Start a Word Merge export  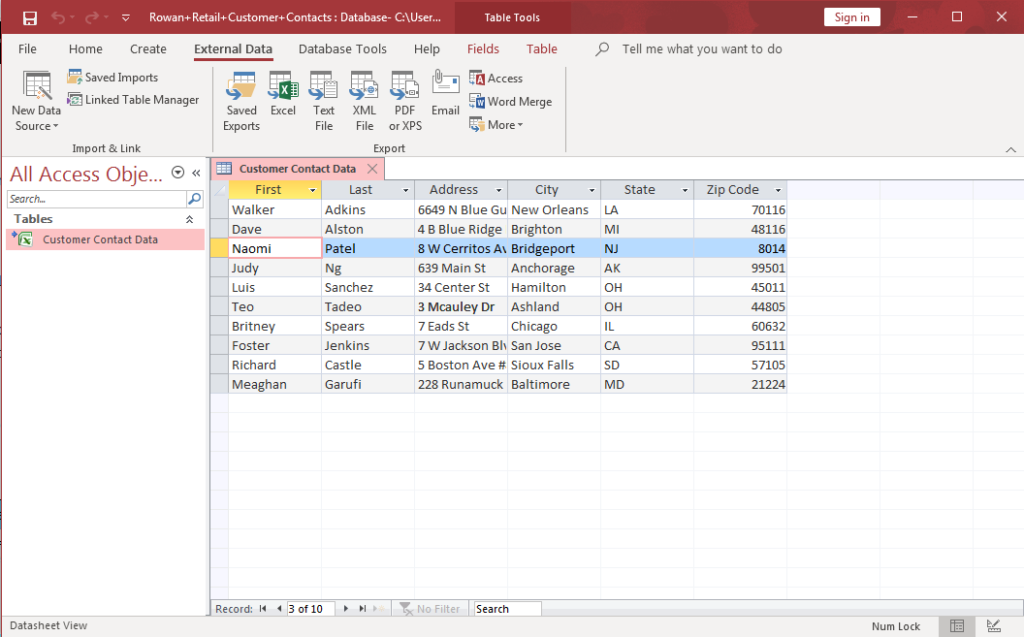tap(511, 101)
